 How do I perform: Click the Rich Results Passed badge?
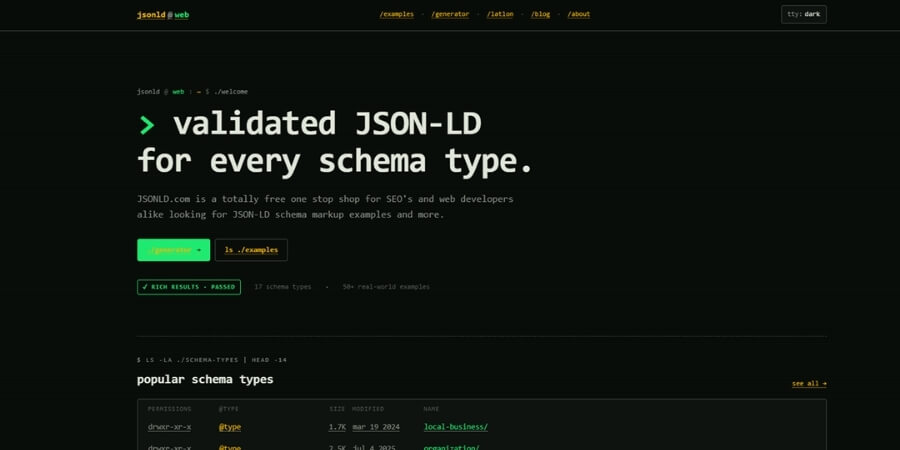[189, 287]
